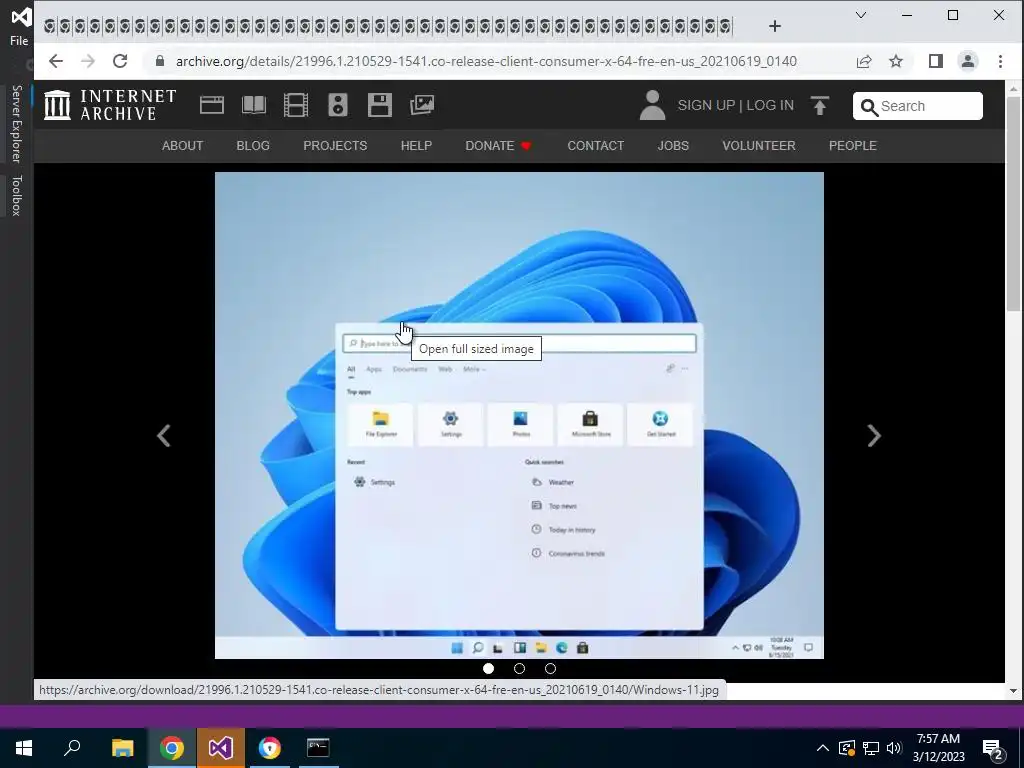1024x768 pixels.
Task: Open a new tab with the plus button
Action: click(x=775, y=26)
